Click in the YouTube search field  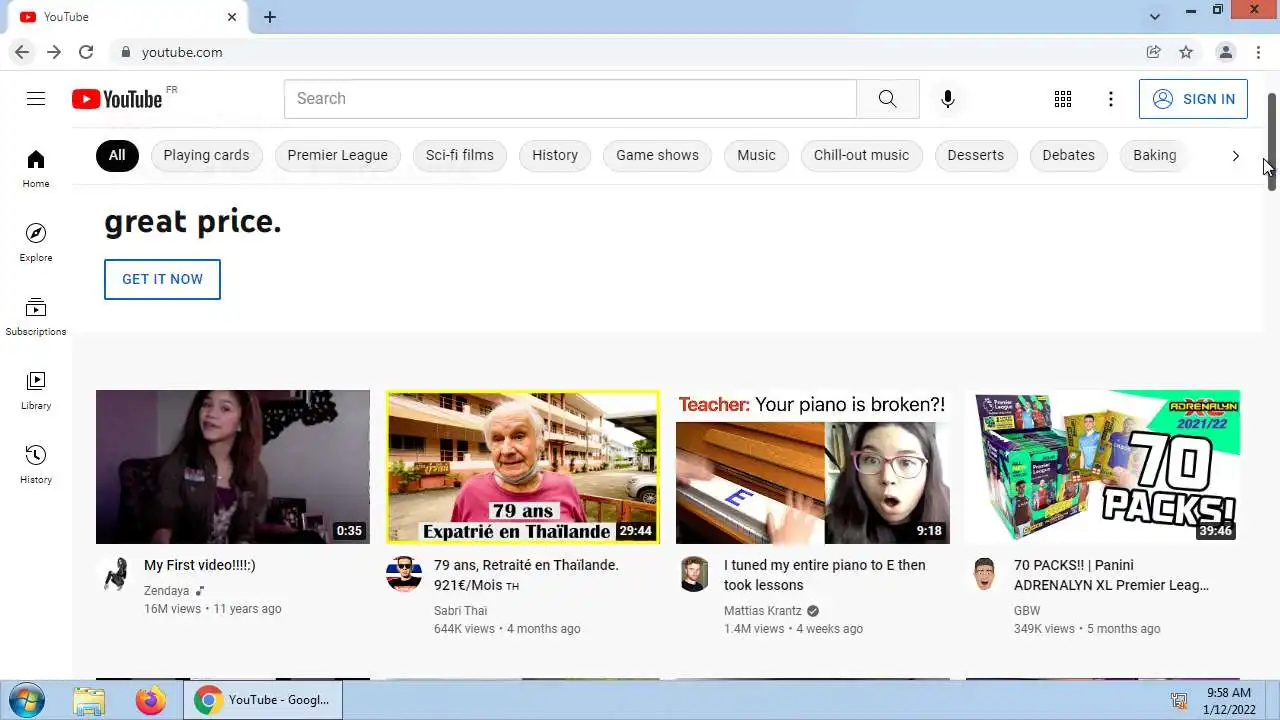570,99
